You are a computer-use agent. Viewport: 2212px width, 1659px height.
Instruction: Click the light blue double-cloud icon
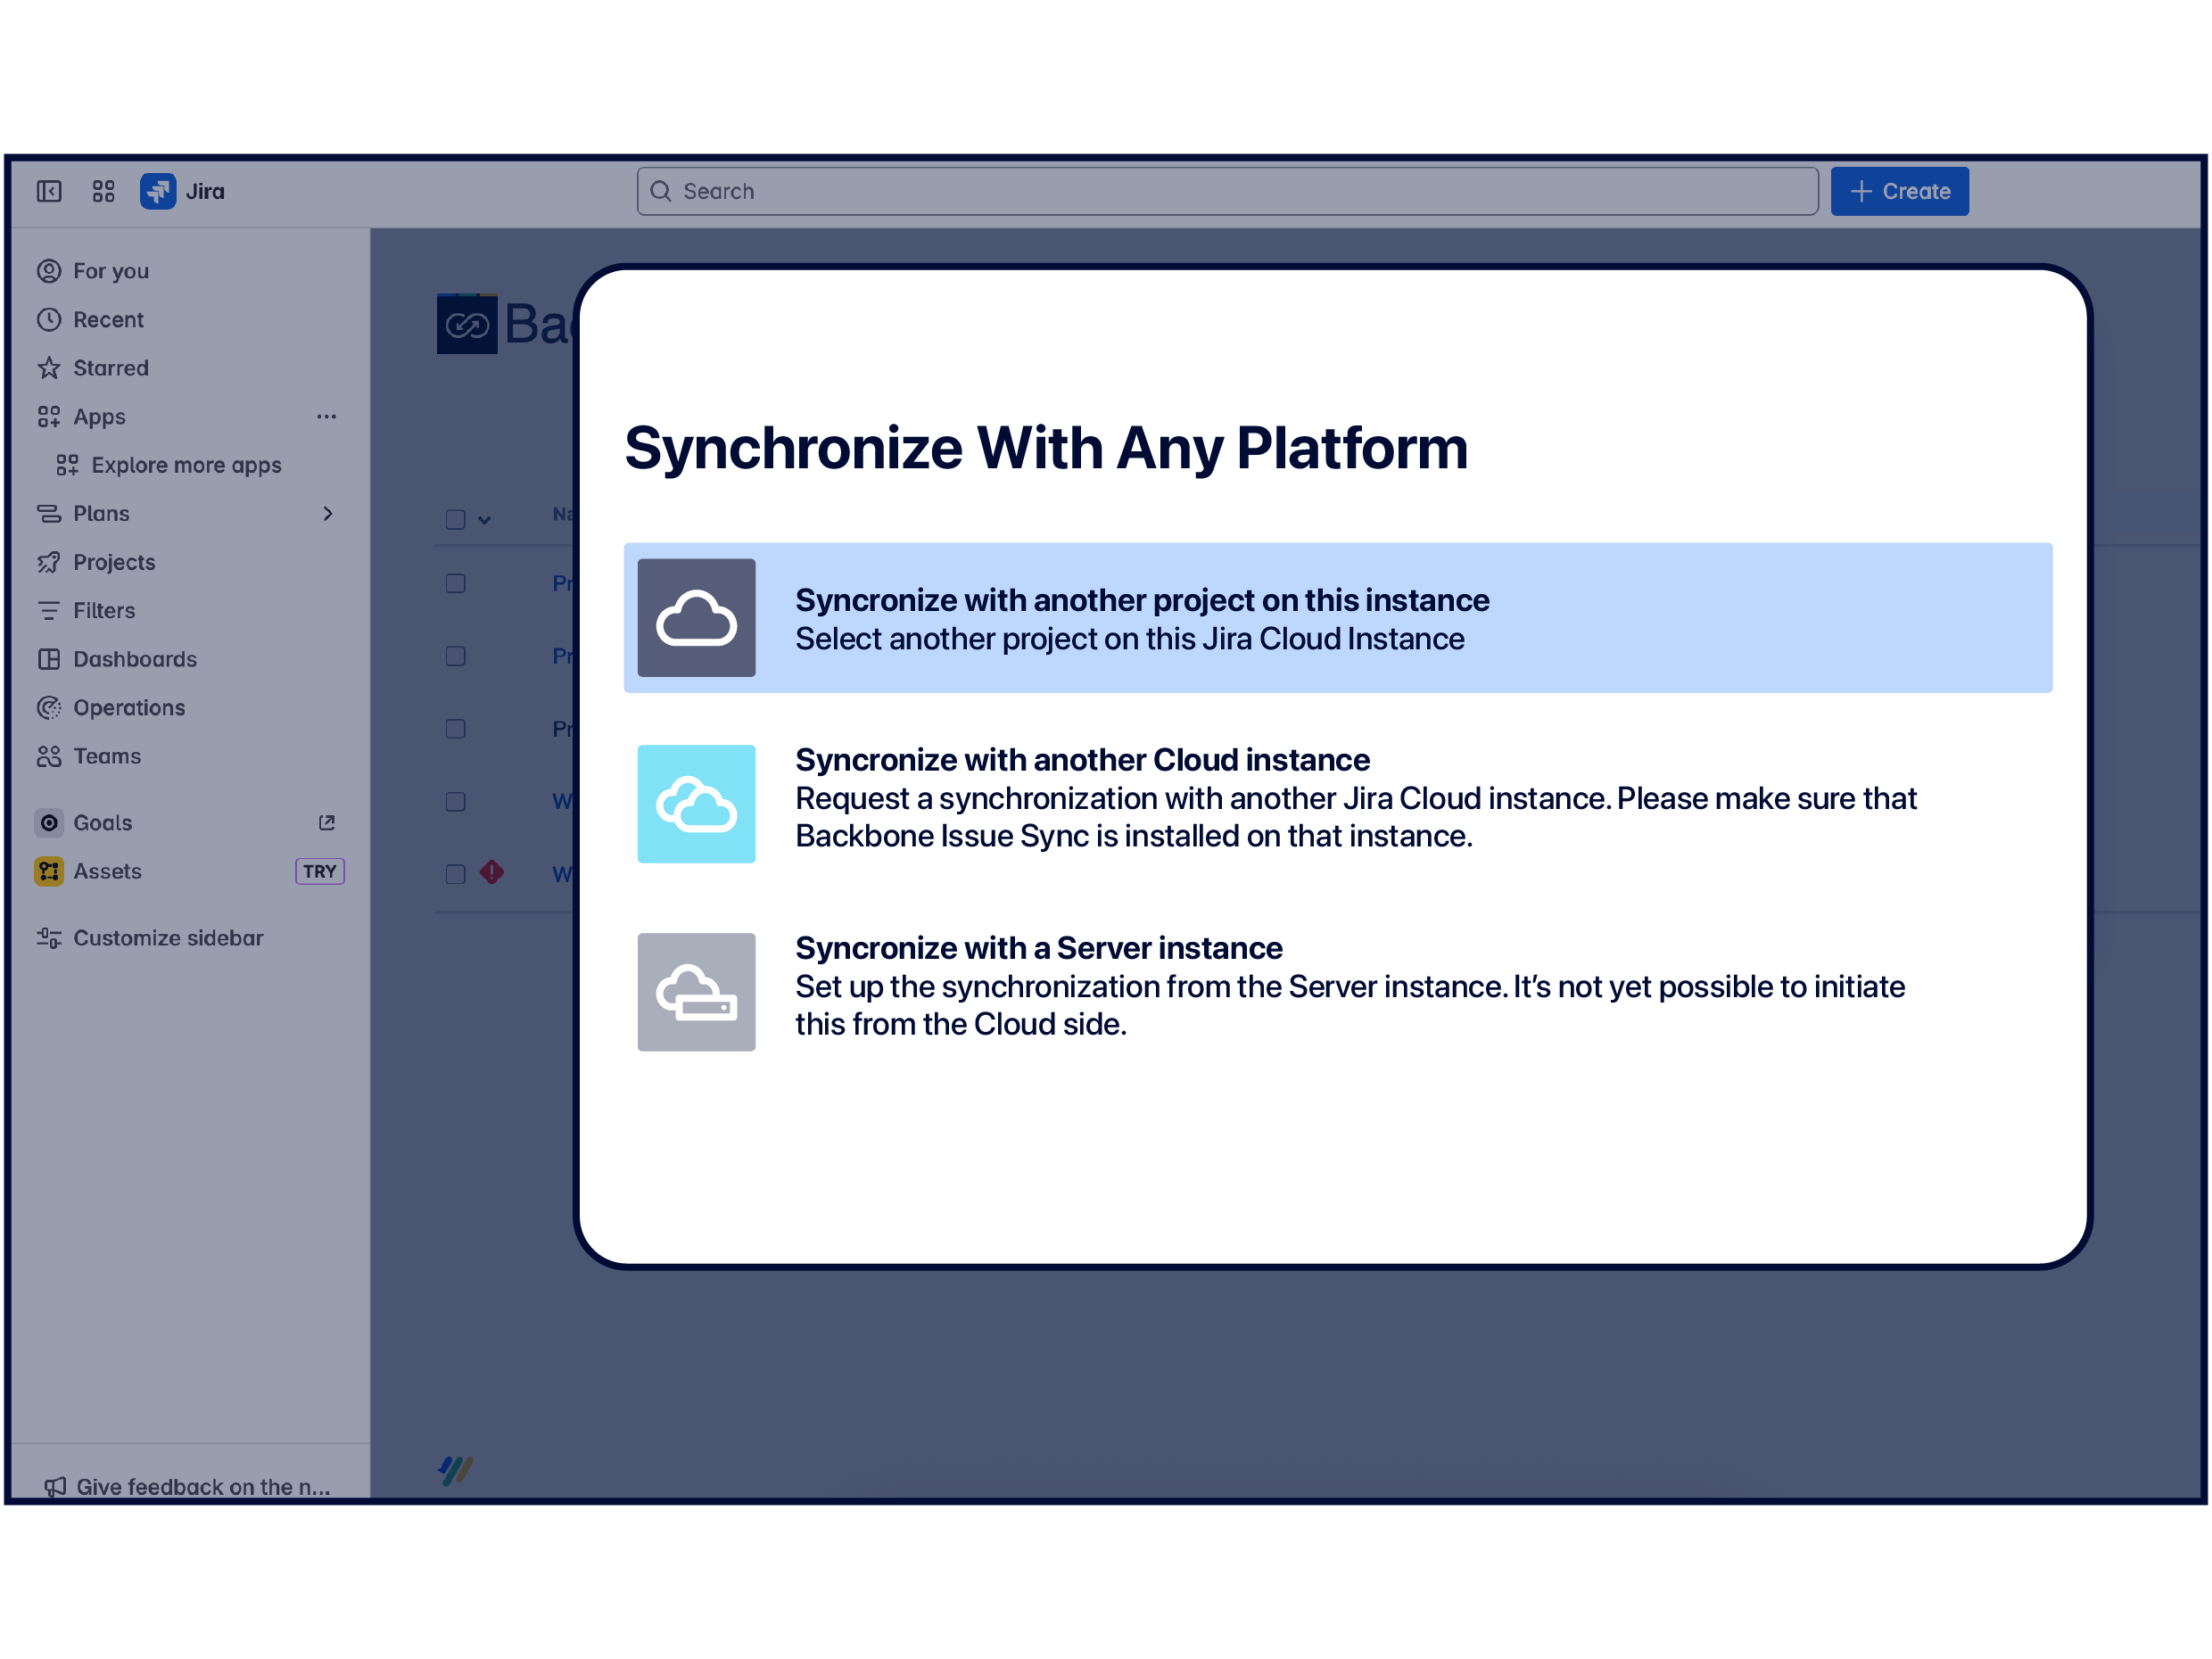pyautogui.click(x=697, y=804)
